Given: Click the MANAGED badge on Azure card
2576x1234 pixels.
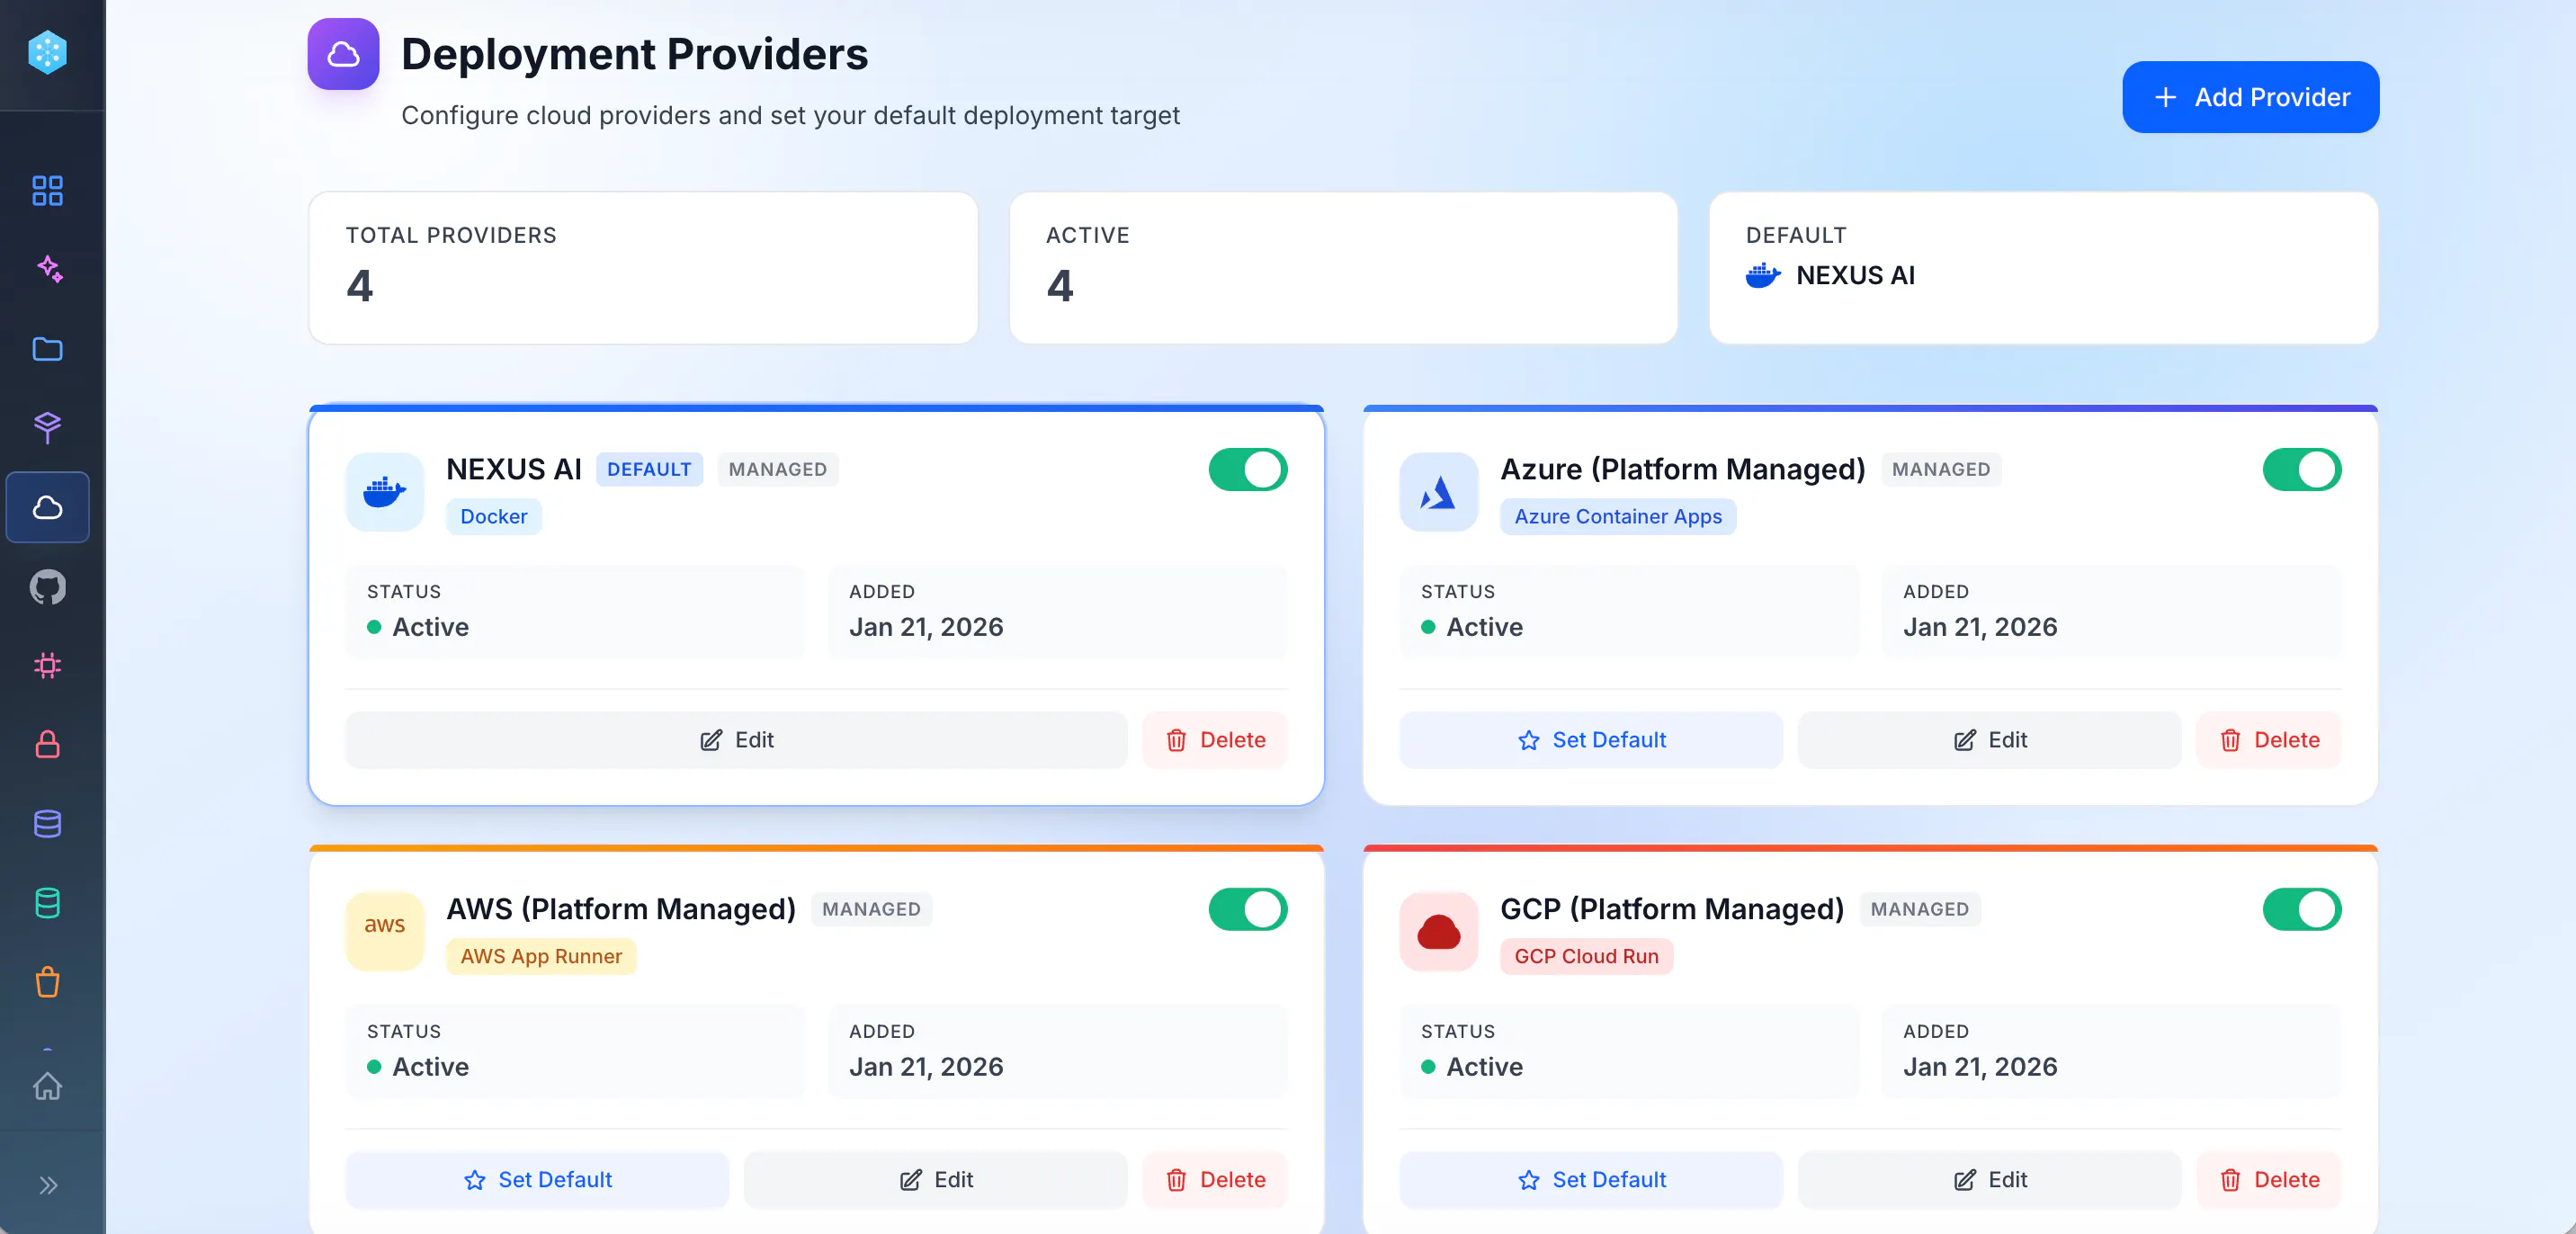Looking at the screenshot, I should pos(1941,470).
